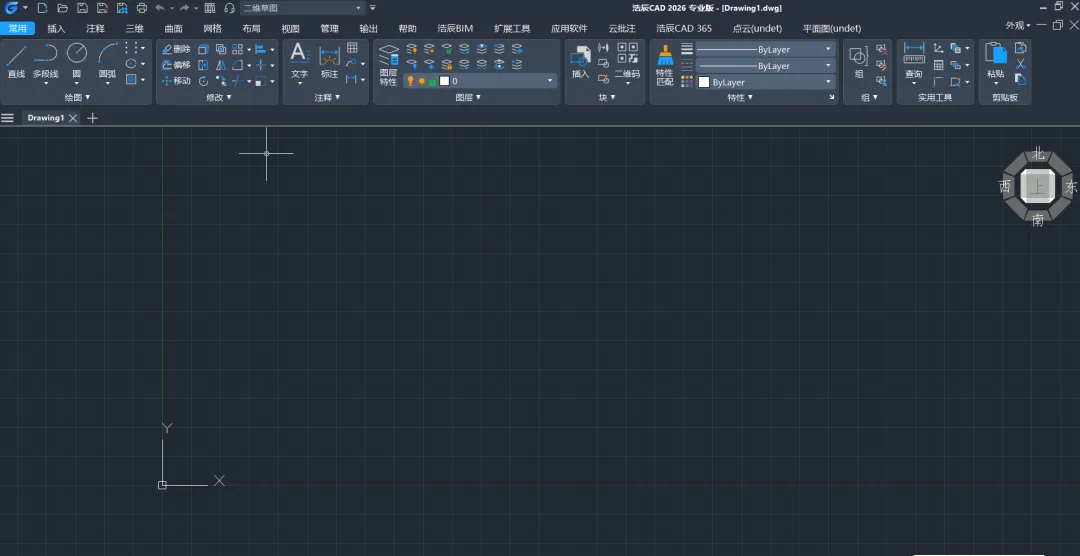Click the 查询 measure tool
1080x556 pixels.
click(x=913, y=61)
